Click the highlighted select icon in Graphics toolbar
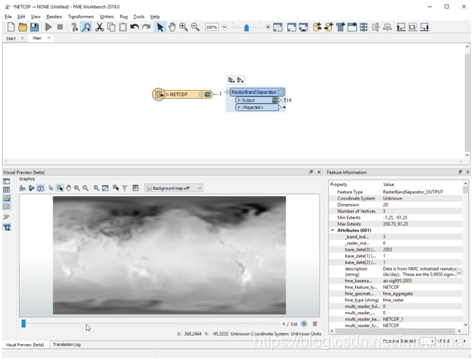Viewport: 473px width, 360px height. (x=60, y=188)
